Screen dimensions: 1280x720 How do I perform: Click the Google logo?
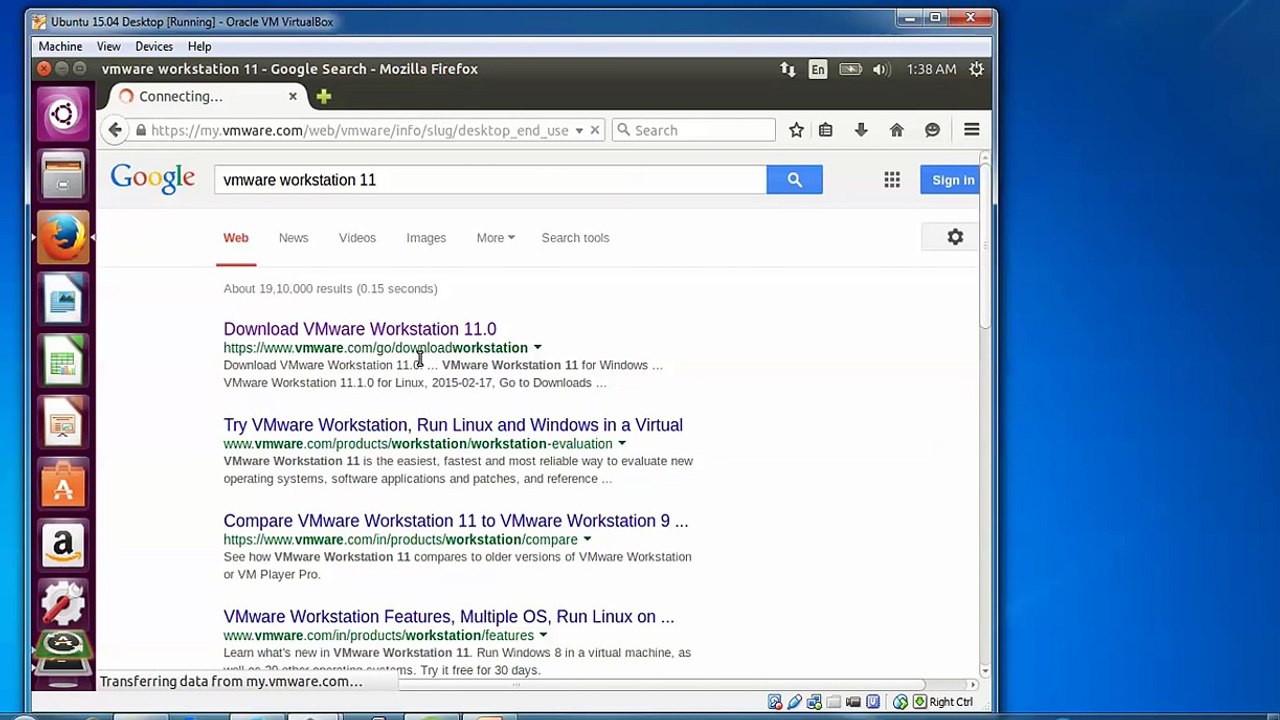pyautogui.click(x=152, y=179)
